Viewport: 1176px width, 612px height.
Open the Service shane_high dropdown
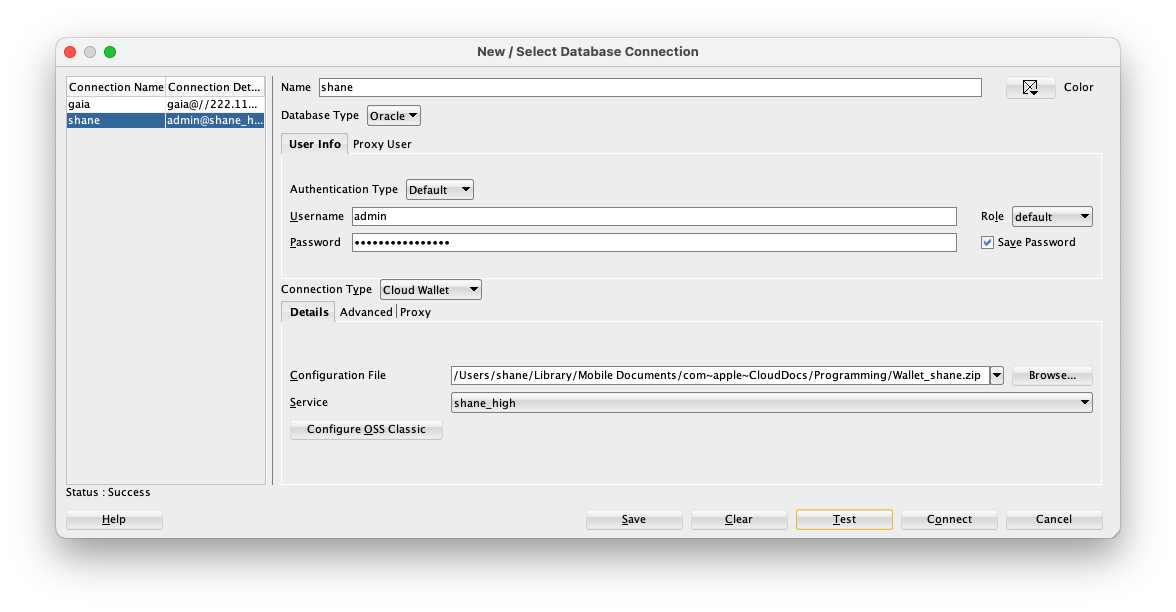click(771, 403)
